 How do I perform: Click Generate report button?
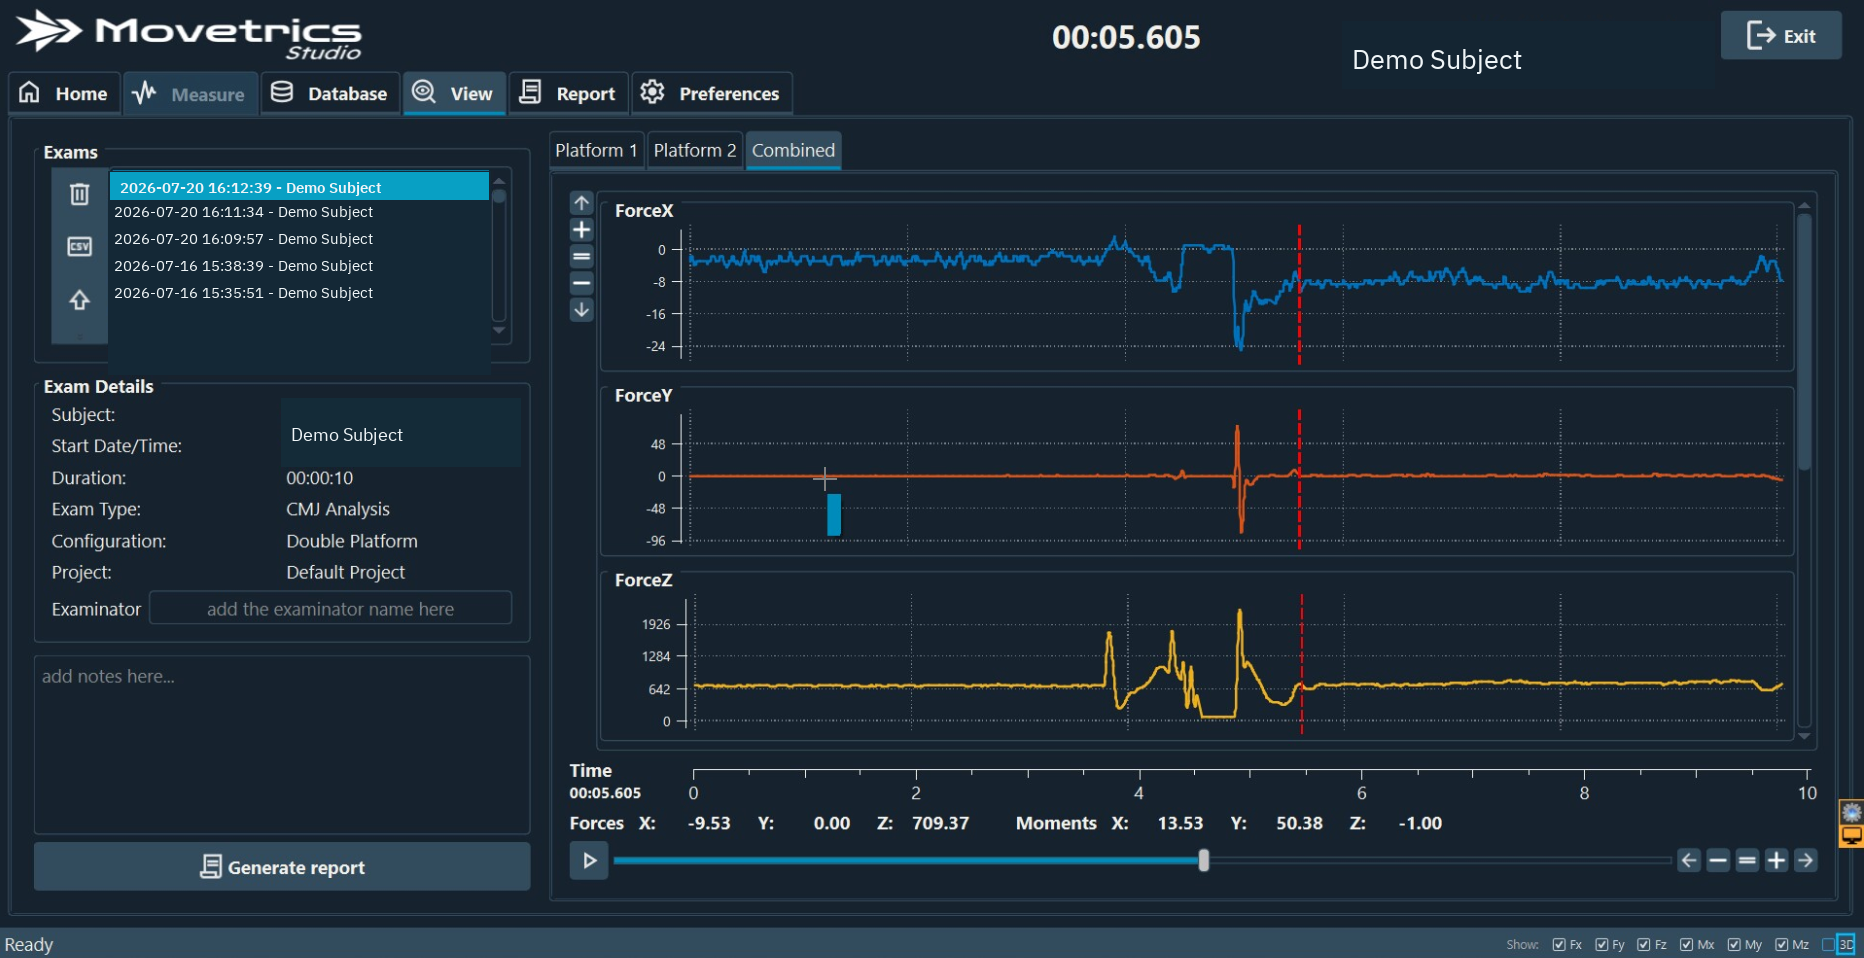282,867
